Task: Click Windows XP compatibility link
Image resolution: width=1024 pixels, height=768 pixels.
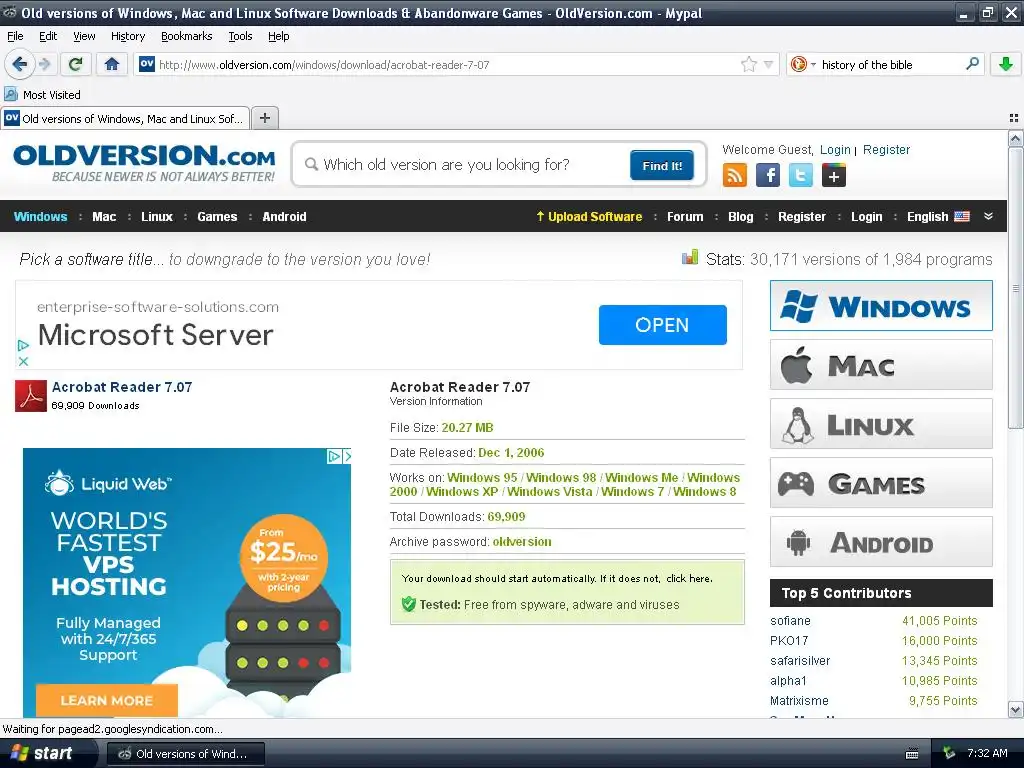Action: [462, 492]
